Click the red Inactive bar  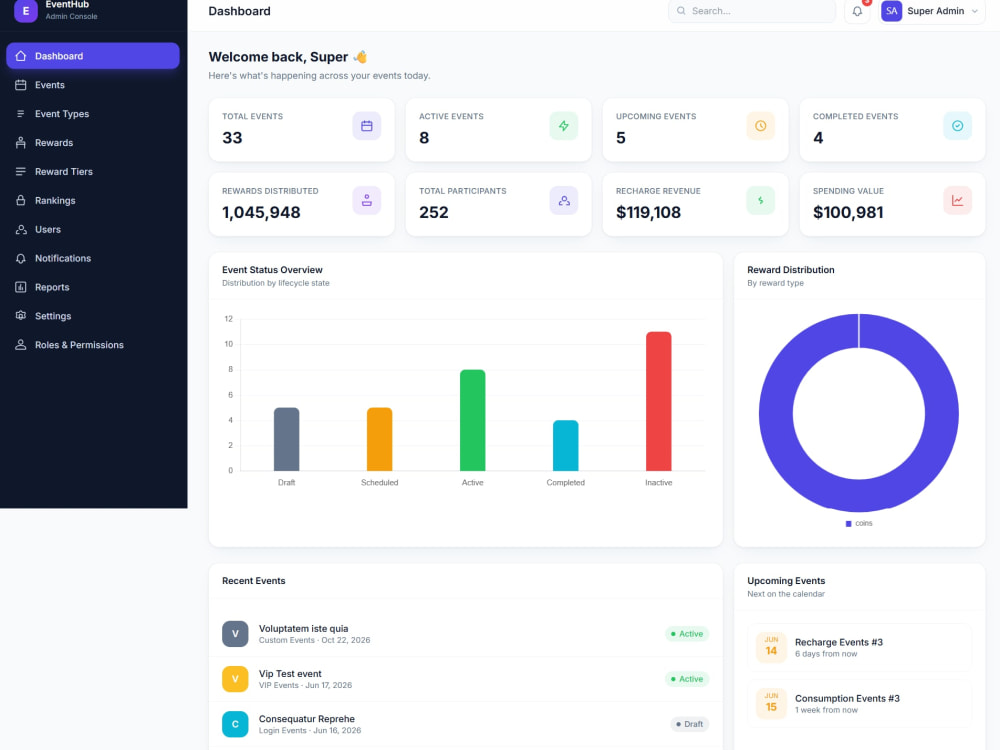tap(659, 401)
